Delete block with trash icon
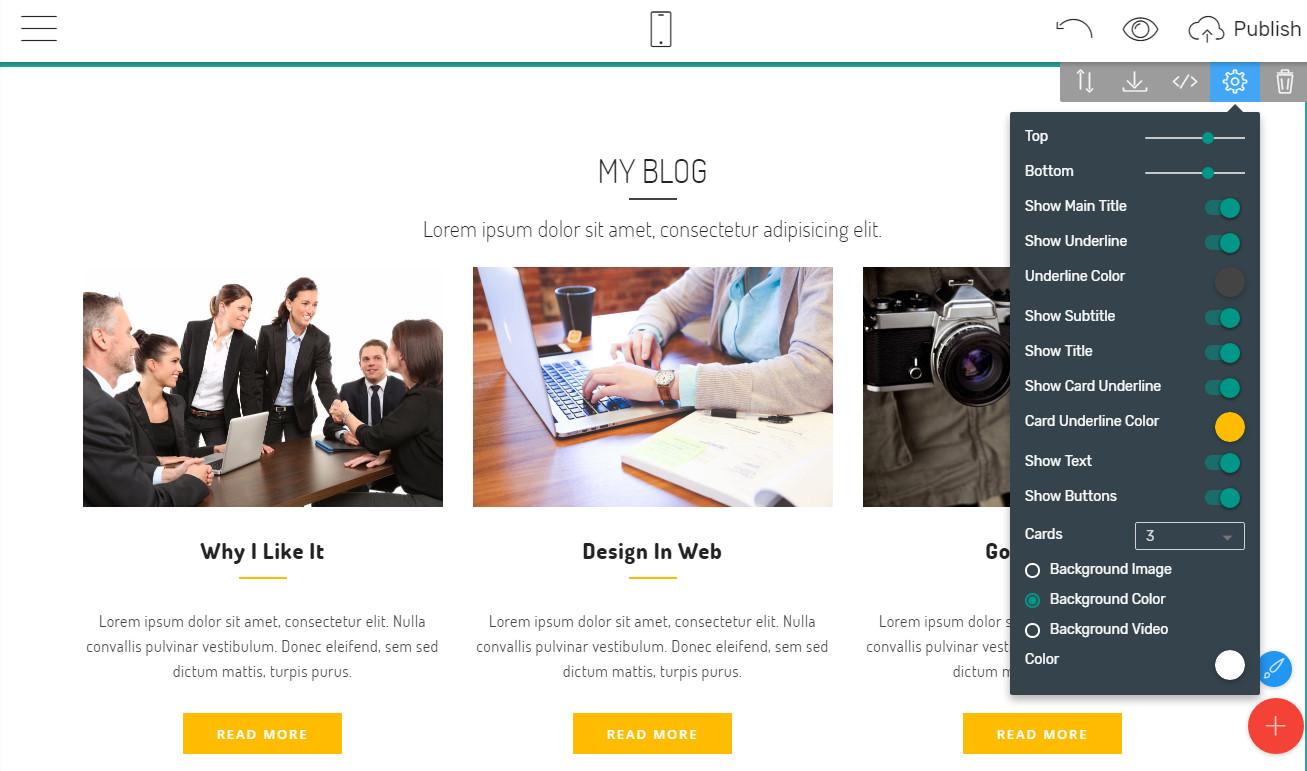 [x=1285, y=82]
